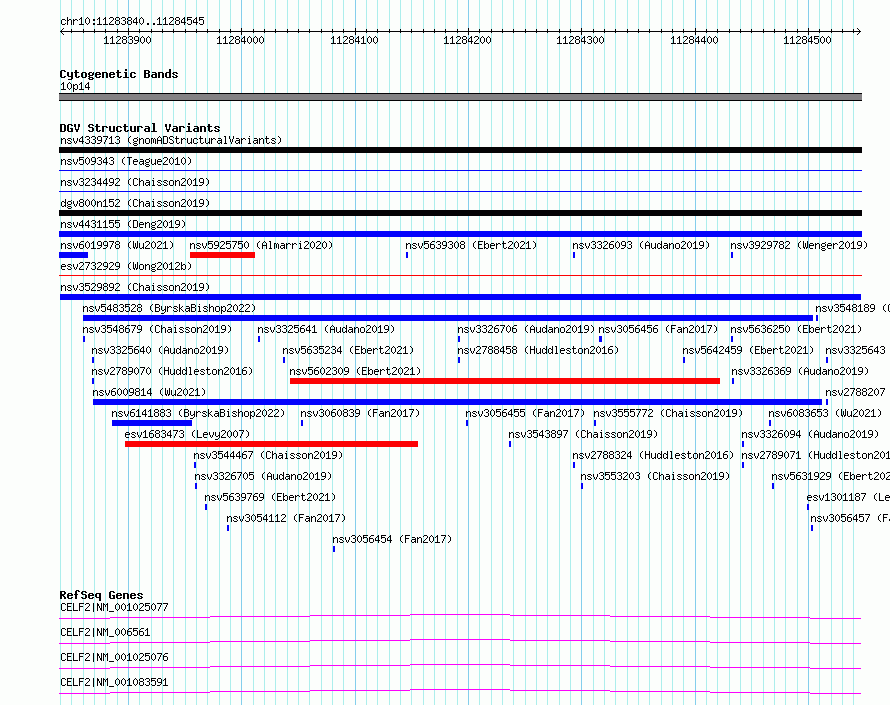This screenshot has width=890, height=705.
Task: Click ruler position 11284000
Action: 241,40
